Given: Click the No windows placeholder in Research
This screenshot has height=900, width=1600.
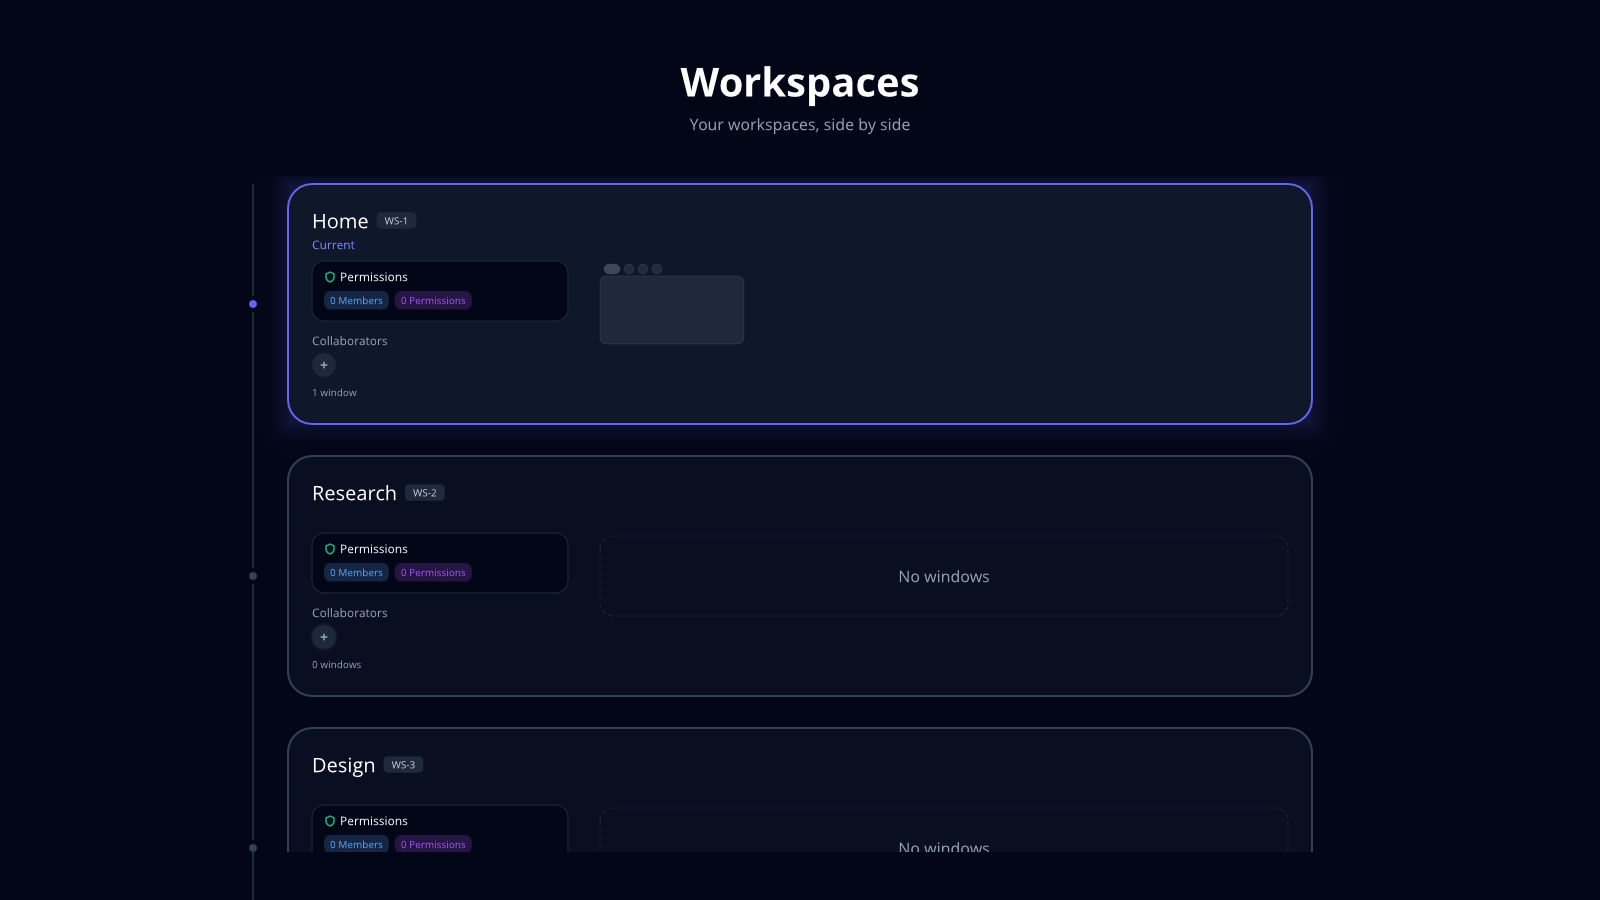Looking at the screenshot, I should pyautogui.click(x=944, y=576).
